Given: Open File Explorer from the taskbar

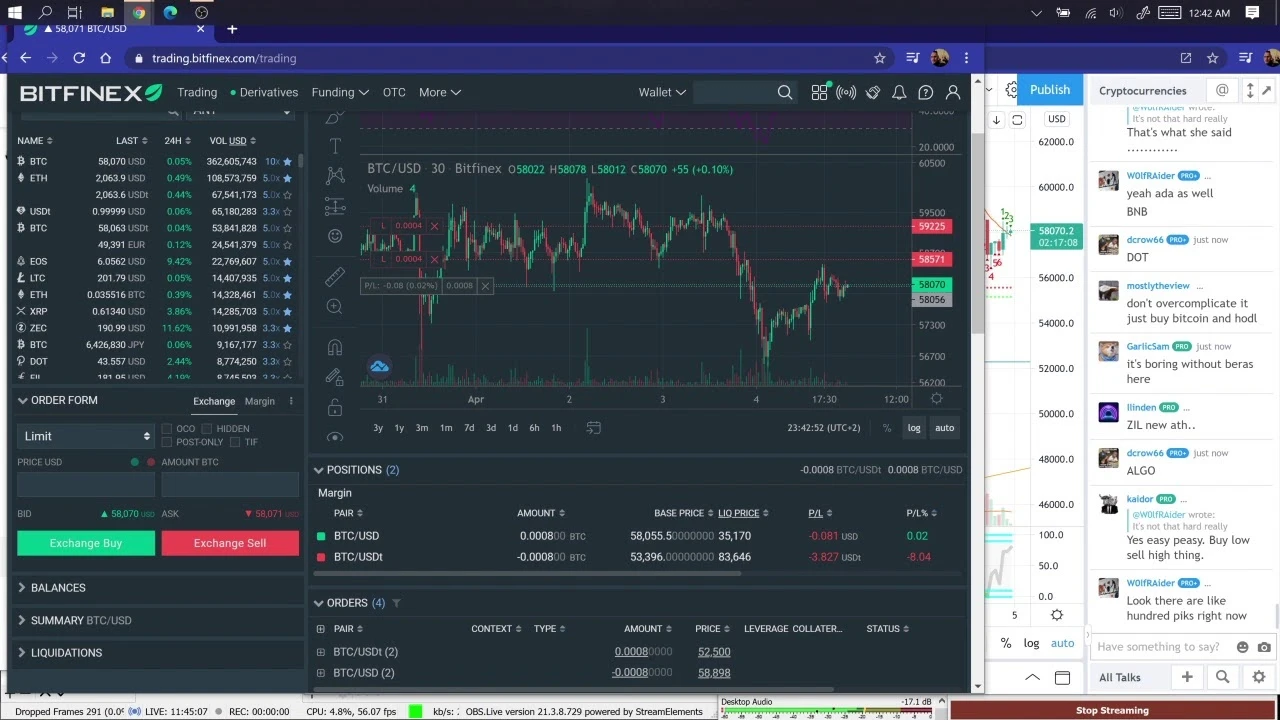Looking at the screenshot, I should (107, 13).
